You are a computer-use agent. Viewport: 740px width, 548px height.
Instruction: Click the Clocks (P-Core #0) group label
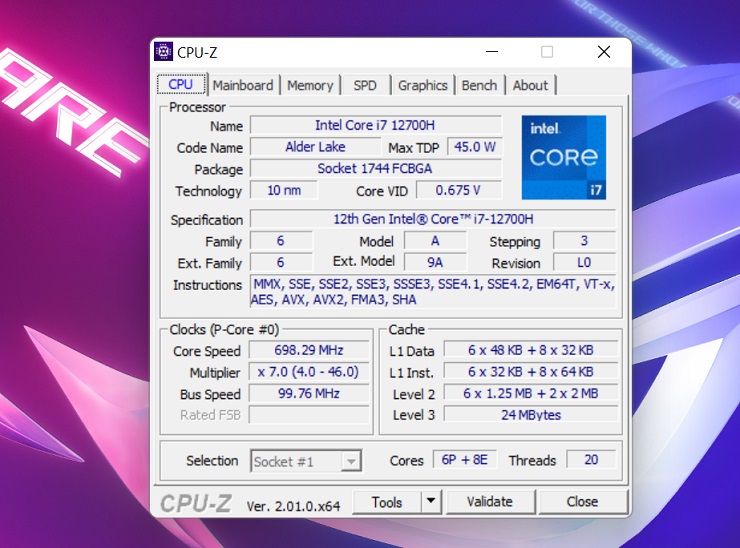coord(224,329)
